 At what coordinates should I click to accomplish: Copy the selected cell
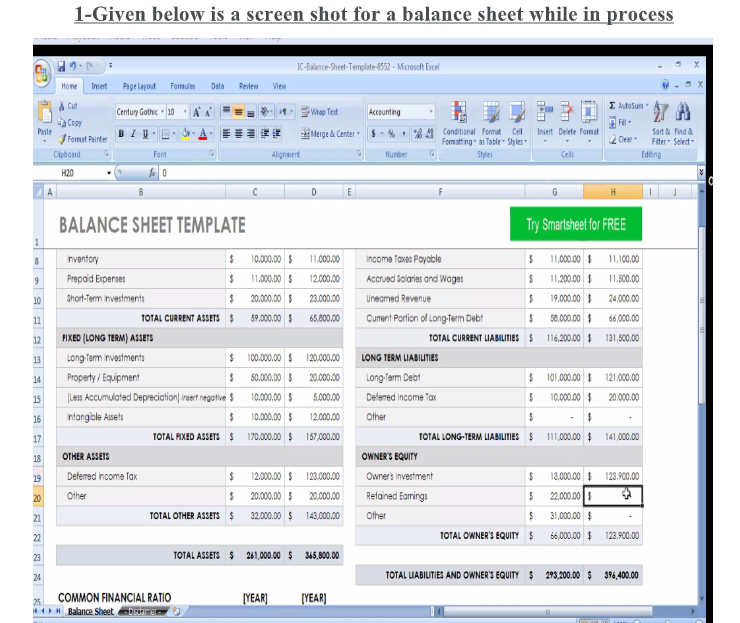point(70,123)
